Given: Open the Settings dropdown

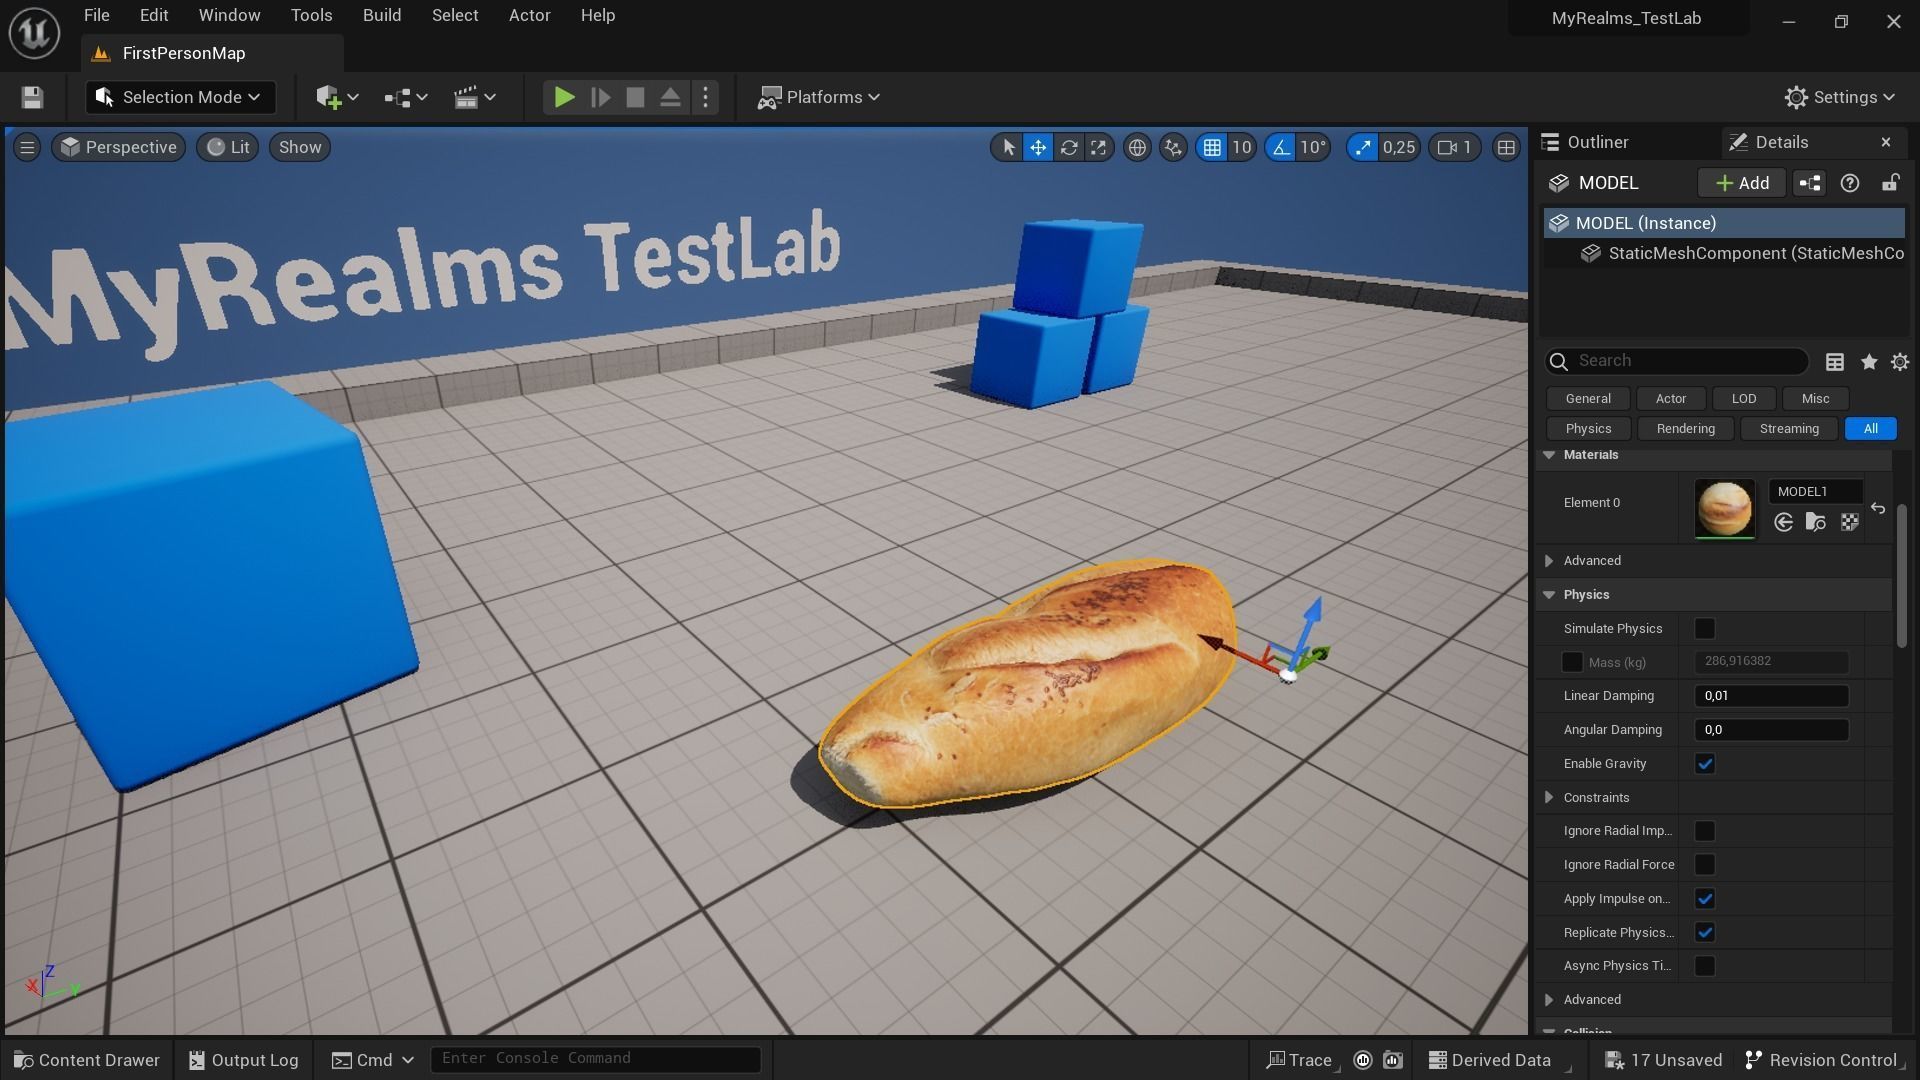Looking at the screenshot, I should pyautogui.click(x=1839, y=97).
